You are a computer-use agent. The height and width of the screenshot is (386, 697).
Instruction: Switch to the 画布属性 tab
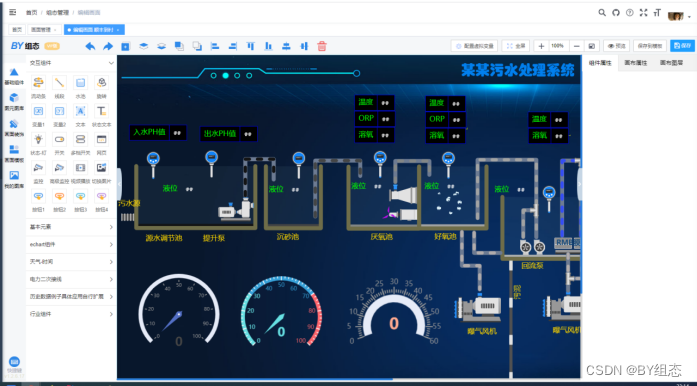(x=636, y=63)
